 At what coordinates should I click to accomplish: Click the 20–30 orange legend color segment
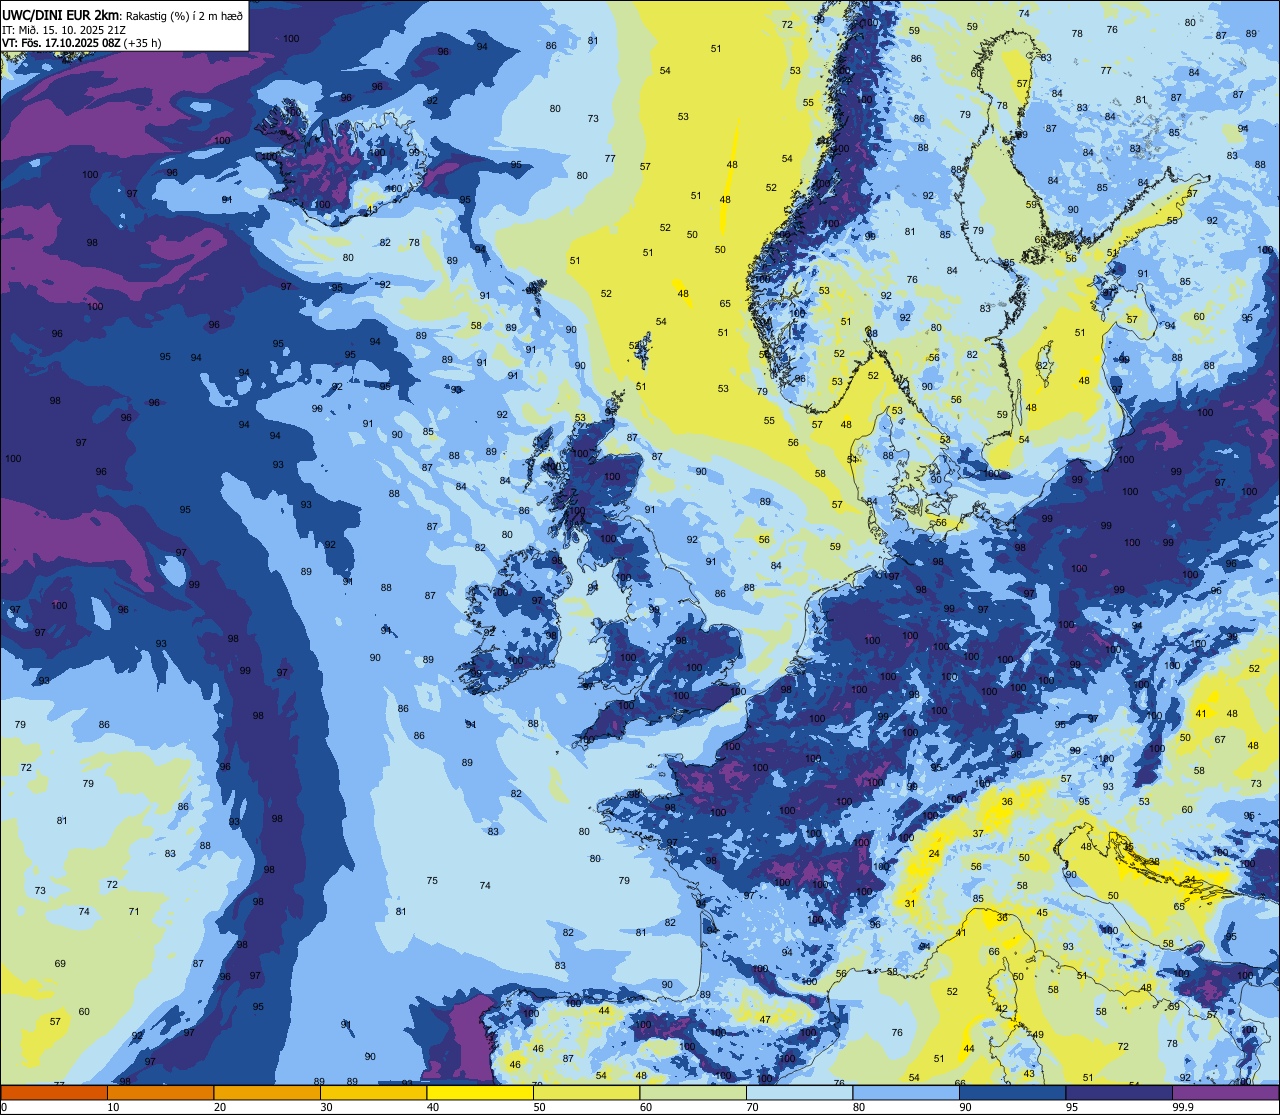[x=267, y=1092]
